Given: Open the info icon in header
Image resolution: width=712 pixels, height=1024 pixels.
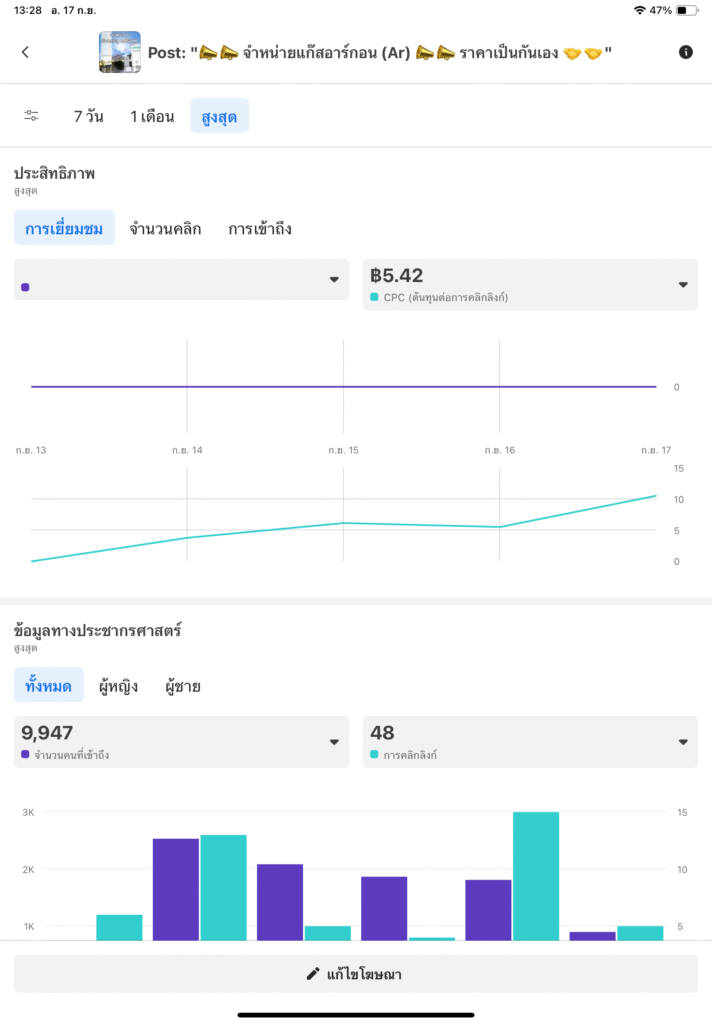Looking at the screenshot, I should click(686, 52).
